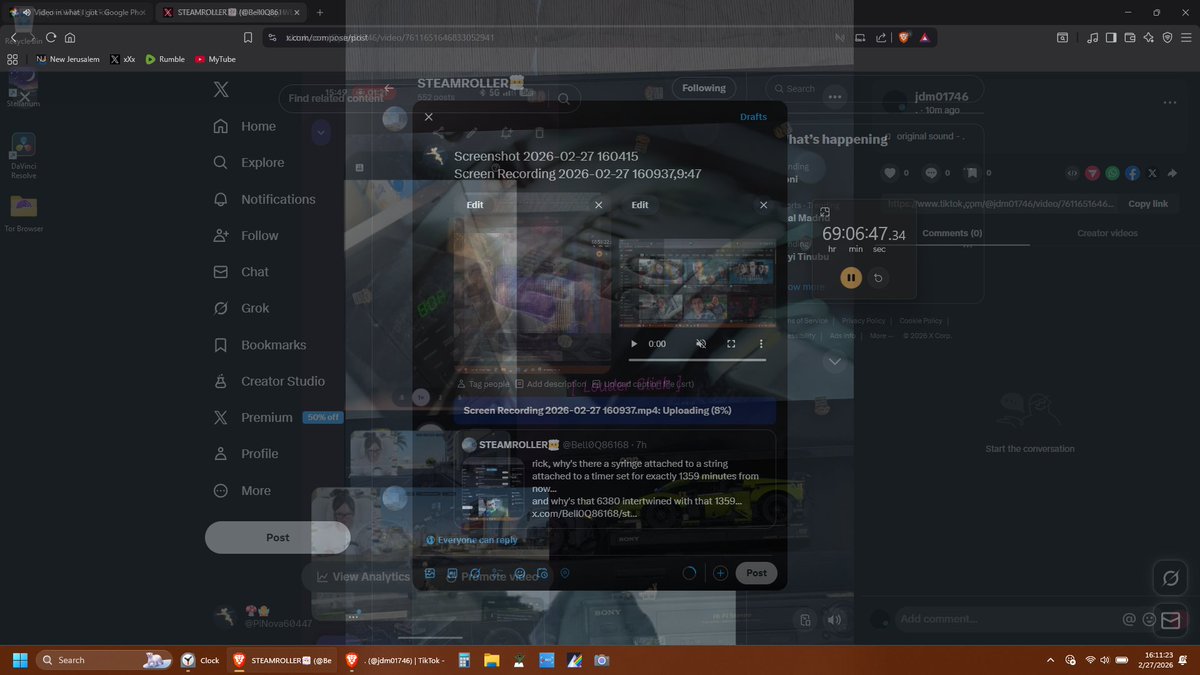Add location tag in compose toolbar
The height and width of the screenshot is (675, 1200).
[x=565, y=574]
